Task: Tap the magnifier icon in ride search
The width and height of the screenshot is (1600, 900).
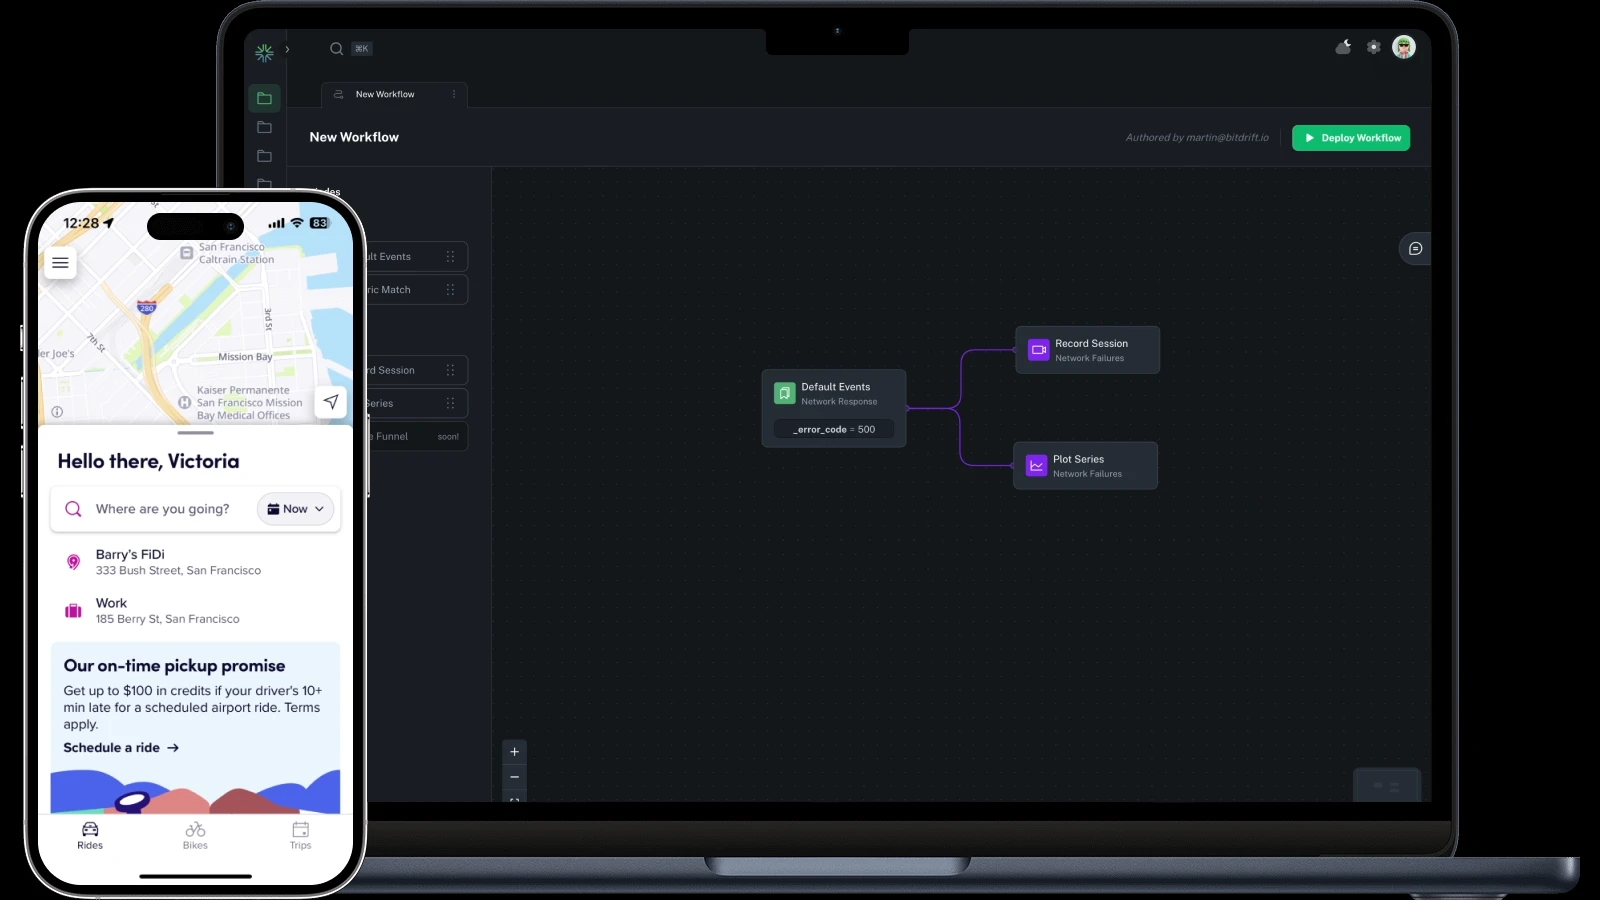Action: pyautogui.click(x=73, y=509)
